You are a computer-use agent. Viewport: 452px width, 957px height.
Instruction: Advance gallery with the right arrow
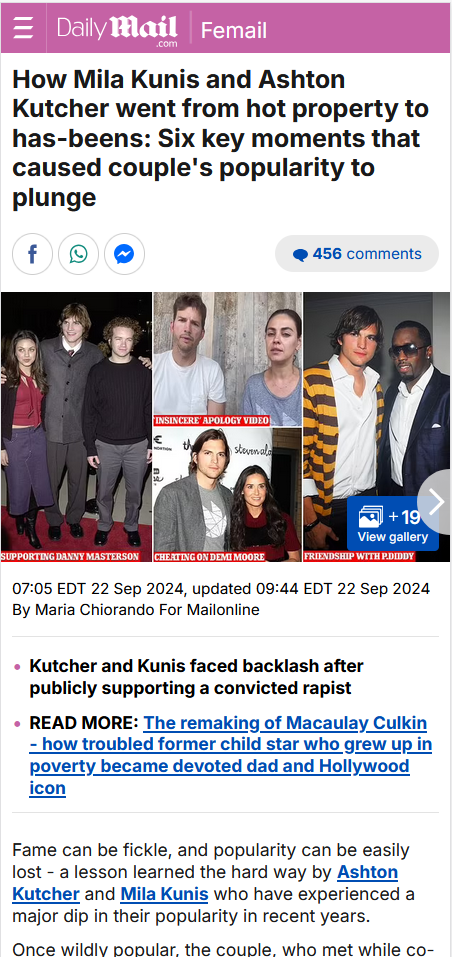point(435,502)
